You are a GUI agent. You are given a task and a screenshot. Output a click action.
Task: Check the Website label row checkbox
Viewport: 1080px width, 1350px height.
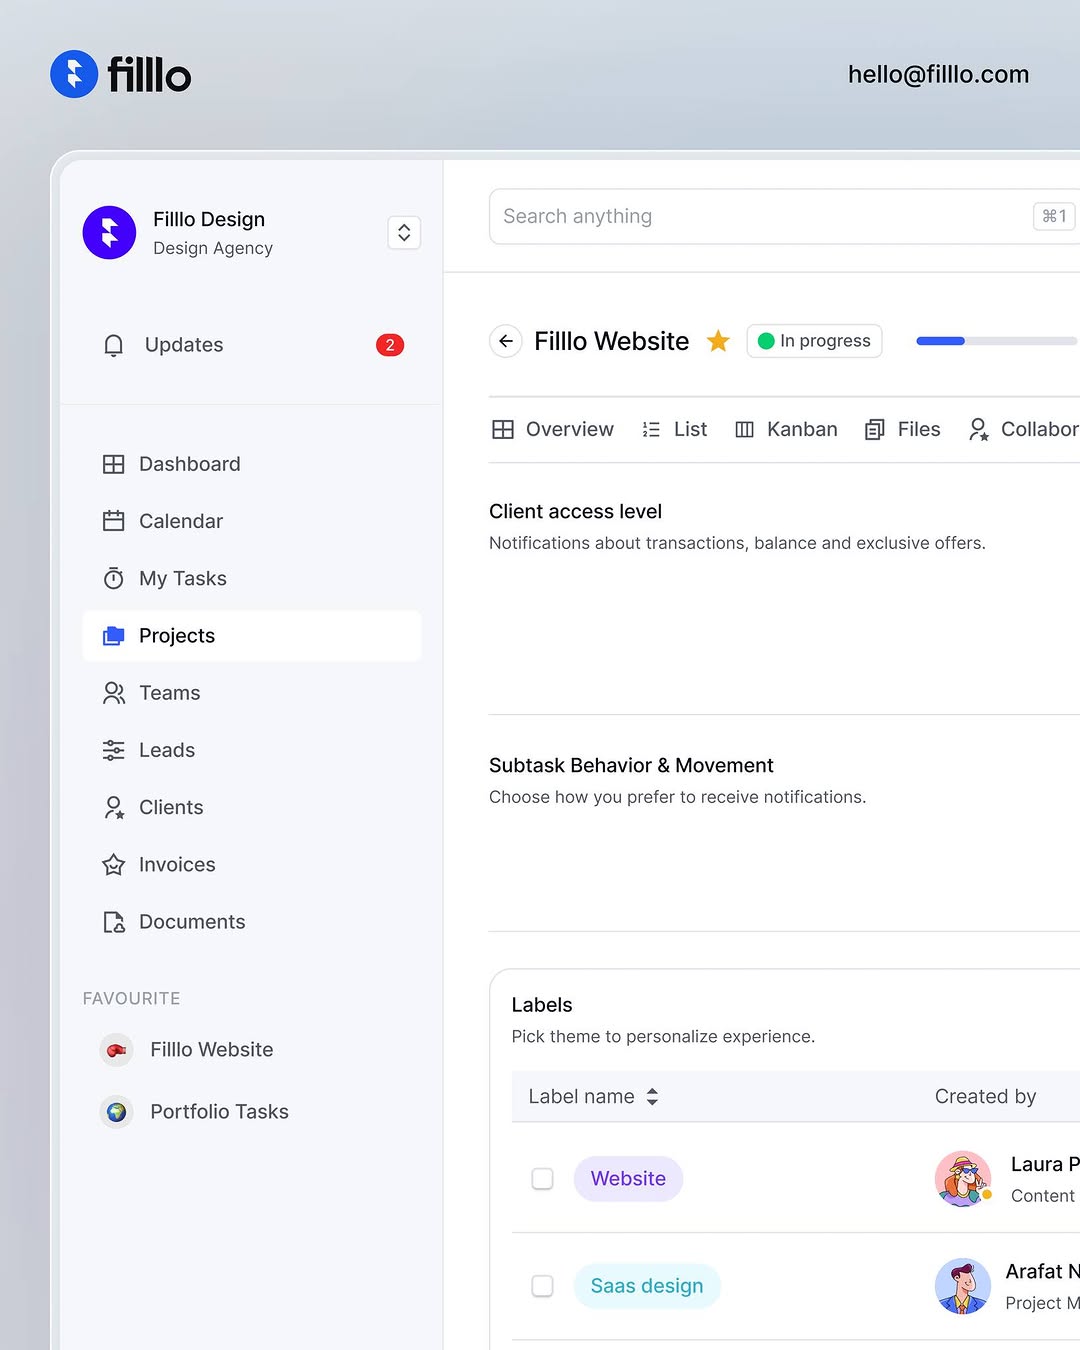coord(542,1179)
